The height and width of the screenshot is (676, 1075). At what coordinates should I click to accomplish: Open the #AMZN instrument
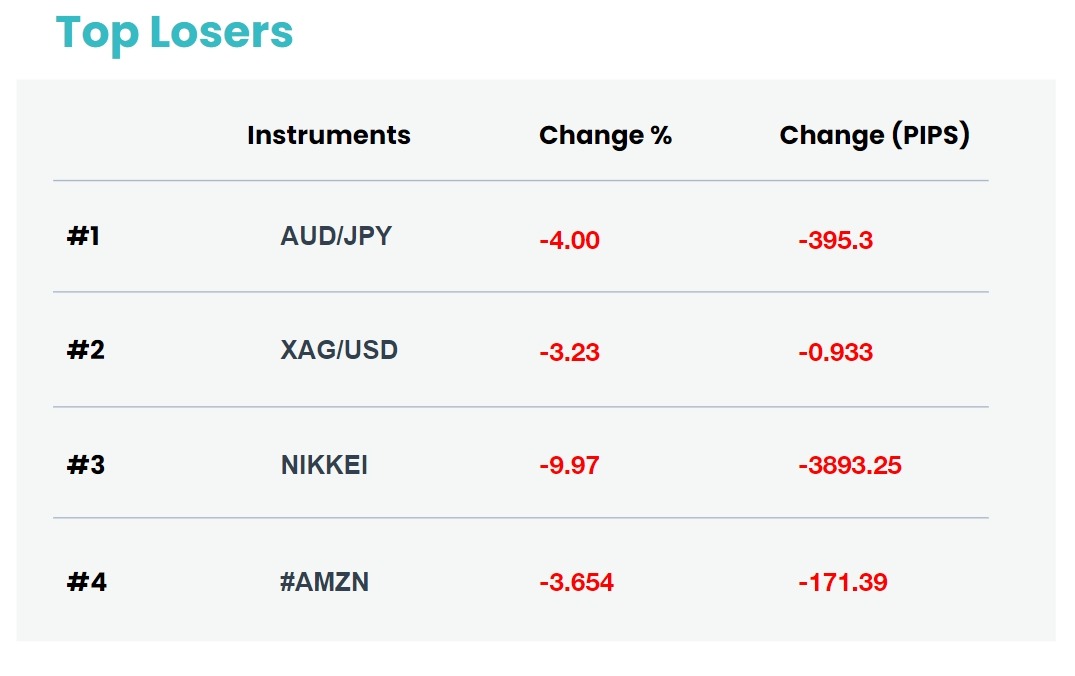[324, 582]
